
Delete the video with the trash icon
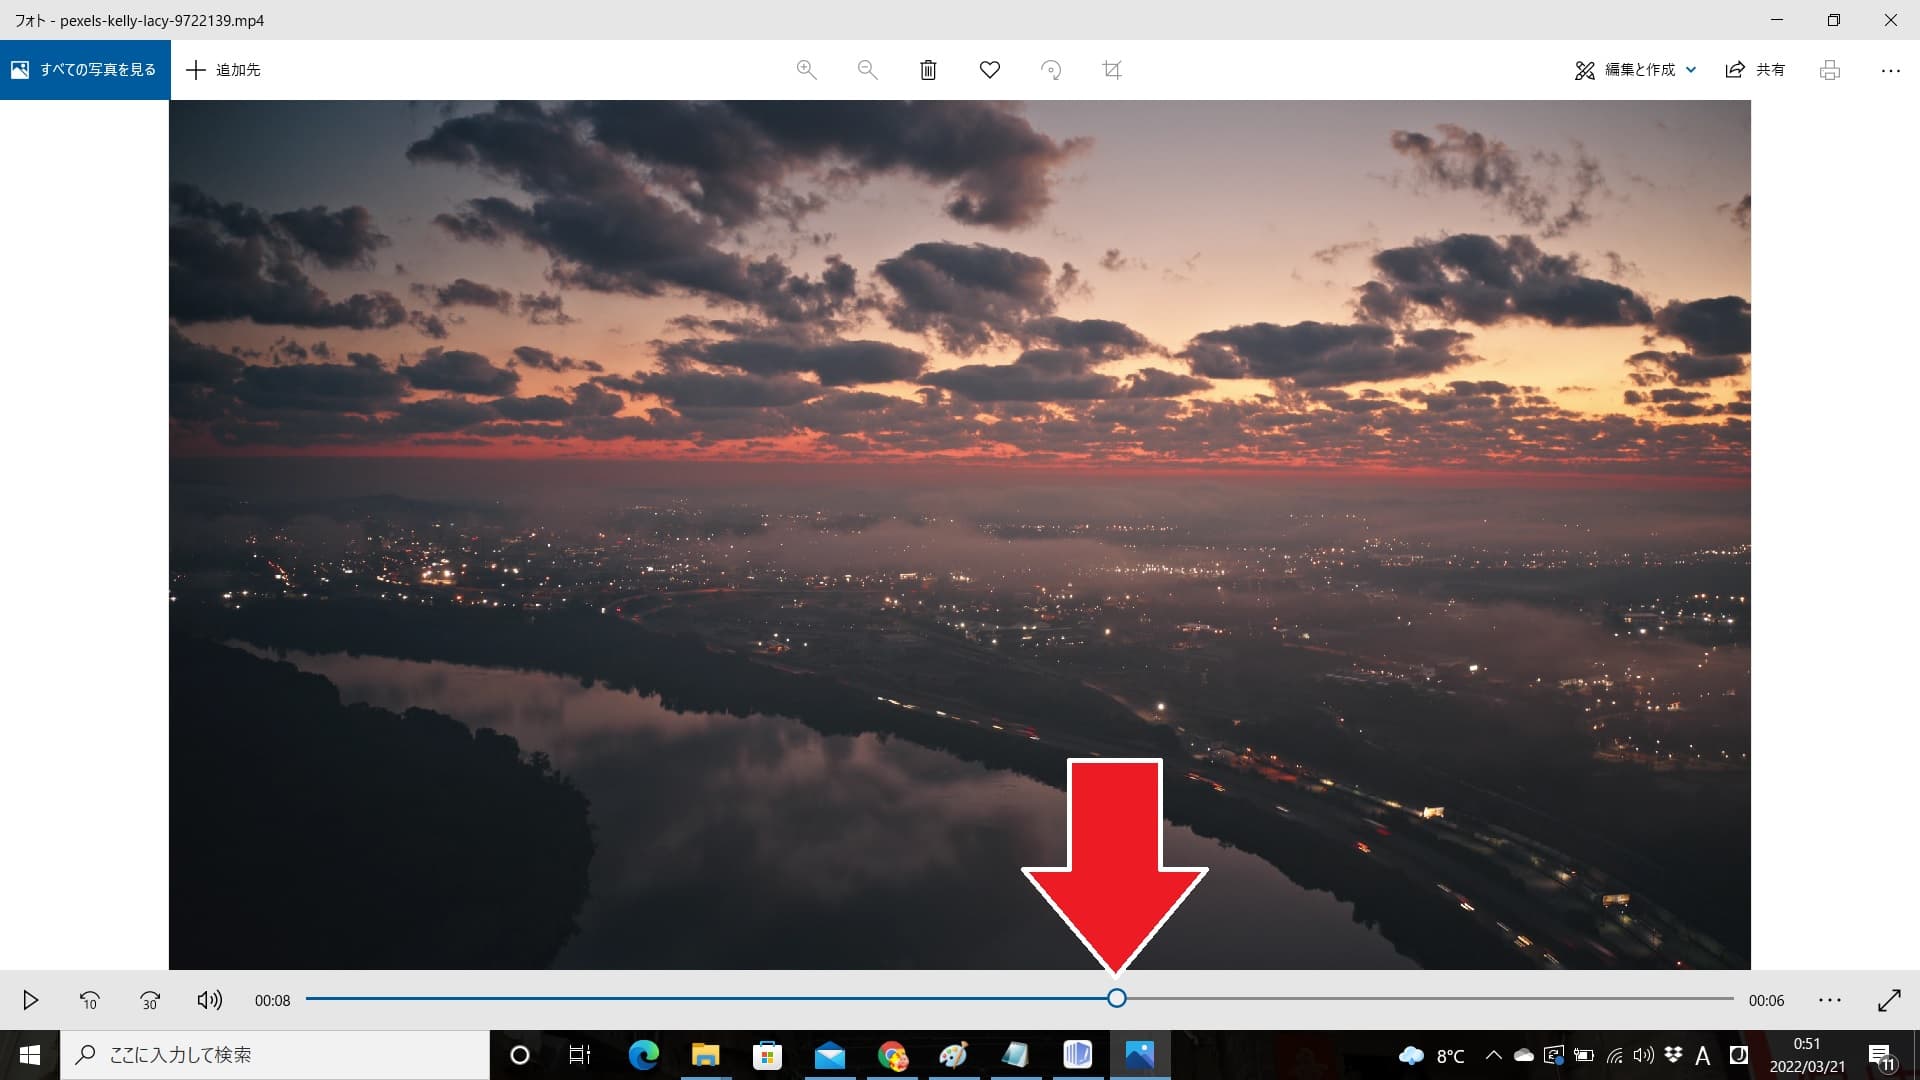click(928, 70)
